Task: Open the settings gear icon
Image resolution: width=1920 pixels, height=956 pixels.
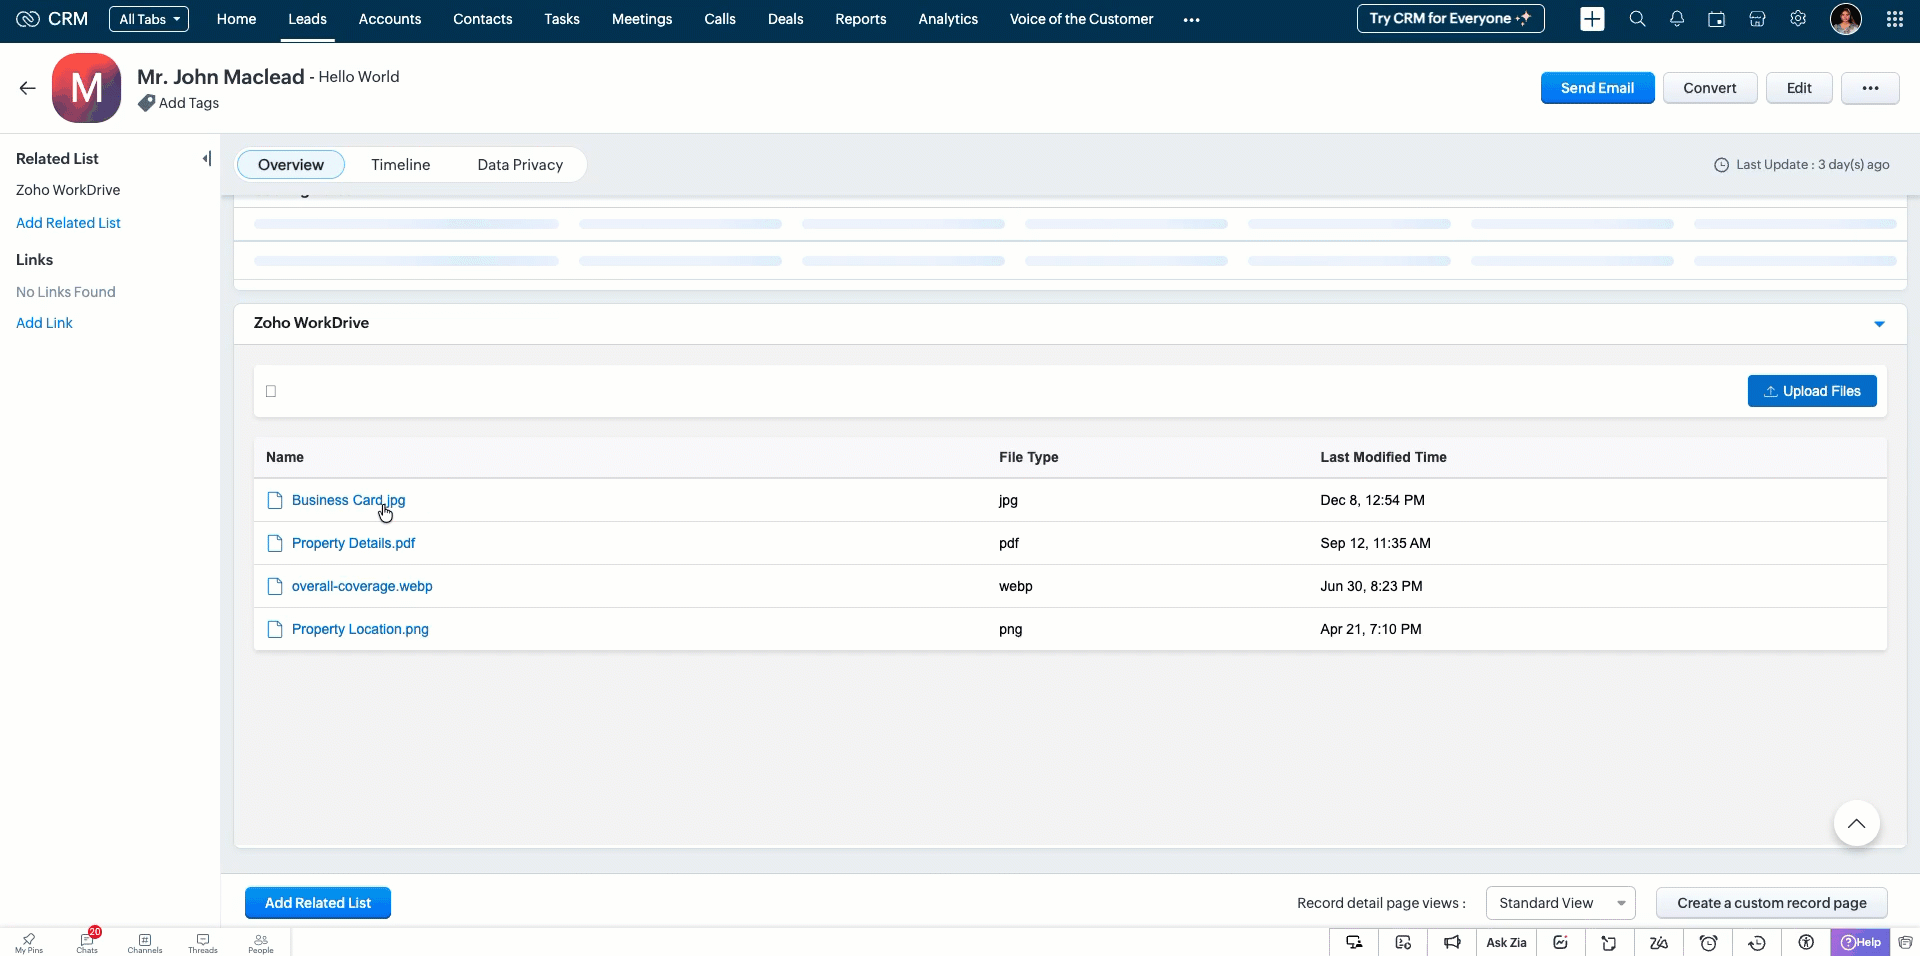Action: coord(1798,19)
